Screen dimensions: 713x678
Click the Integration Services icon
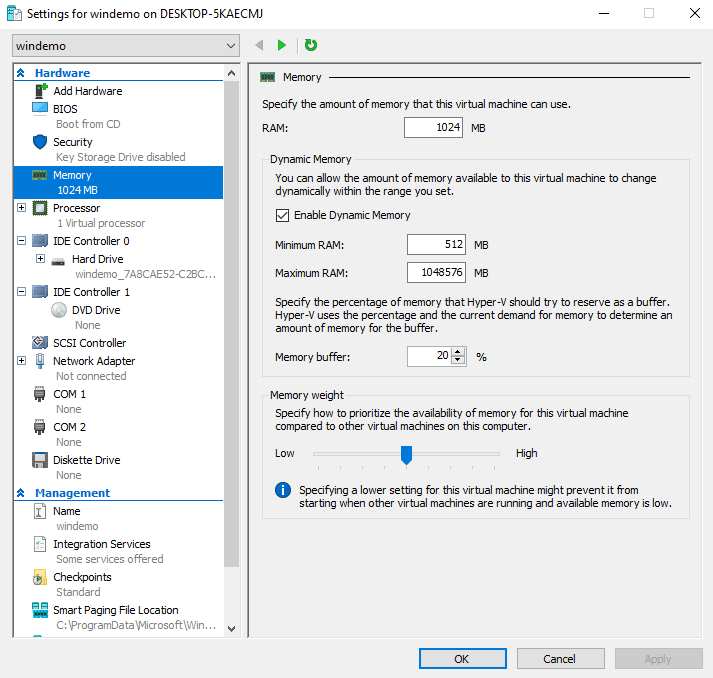tap(40, 544)
